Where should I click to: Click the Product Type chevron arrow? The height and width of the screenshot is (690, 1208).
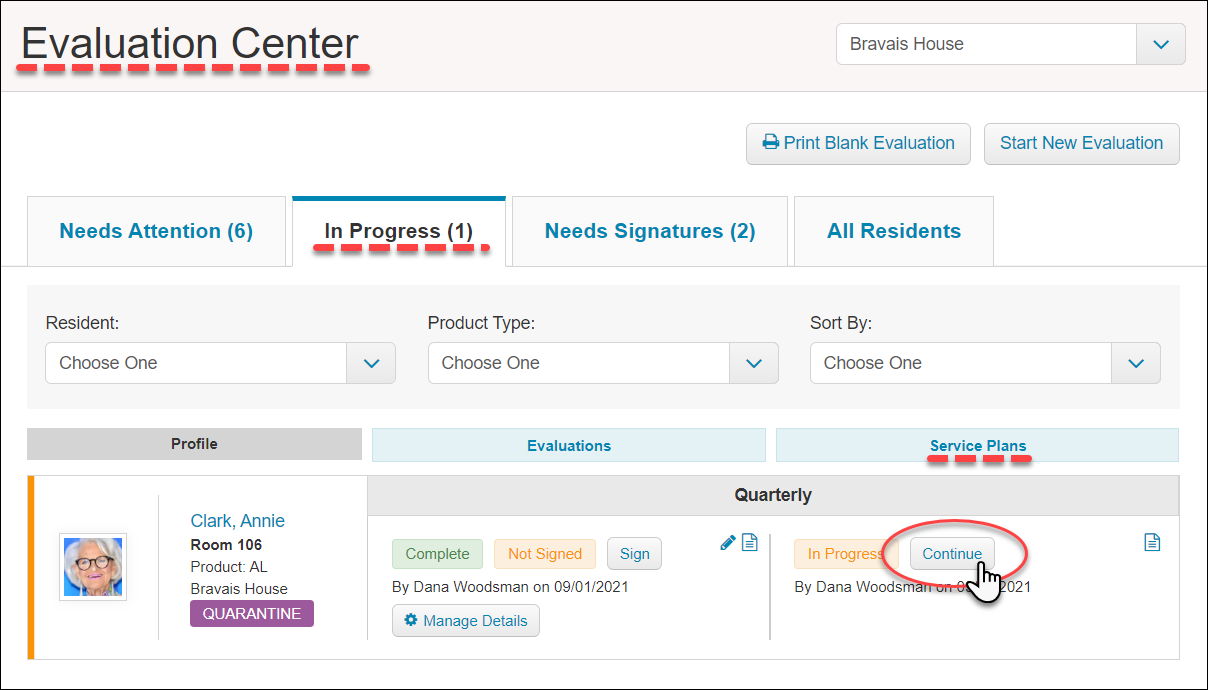(754, 363)
